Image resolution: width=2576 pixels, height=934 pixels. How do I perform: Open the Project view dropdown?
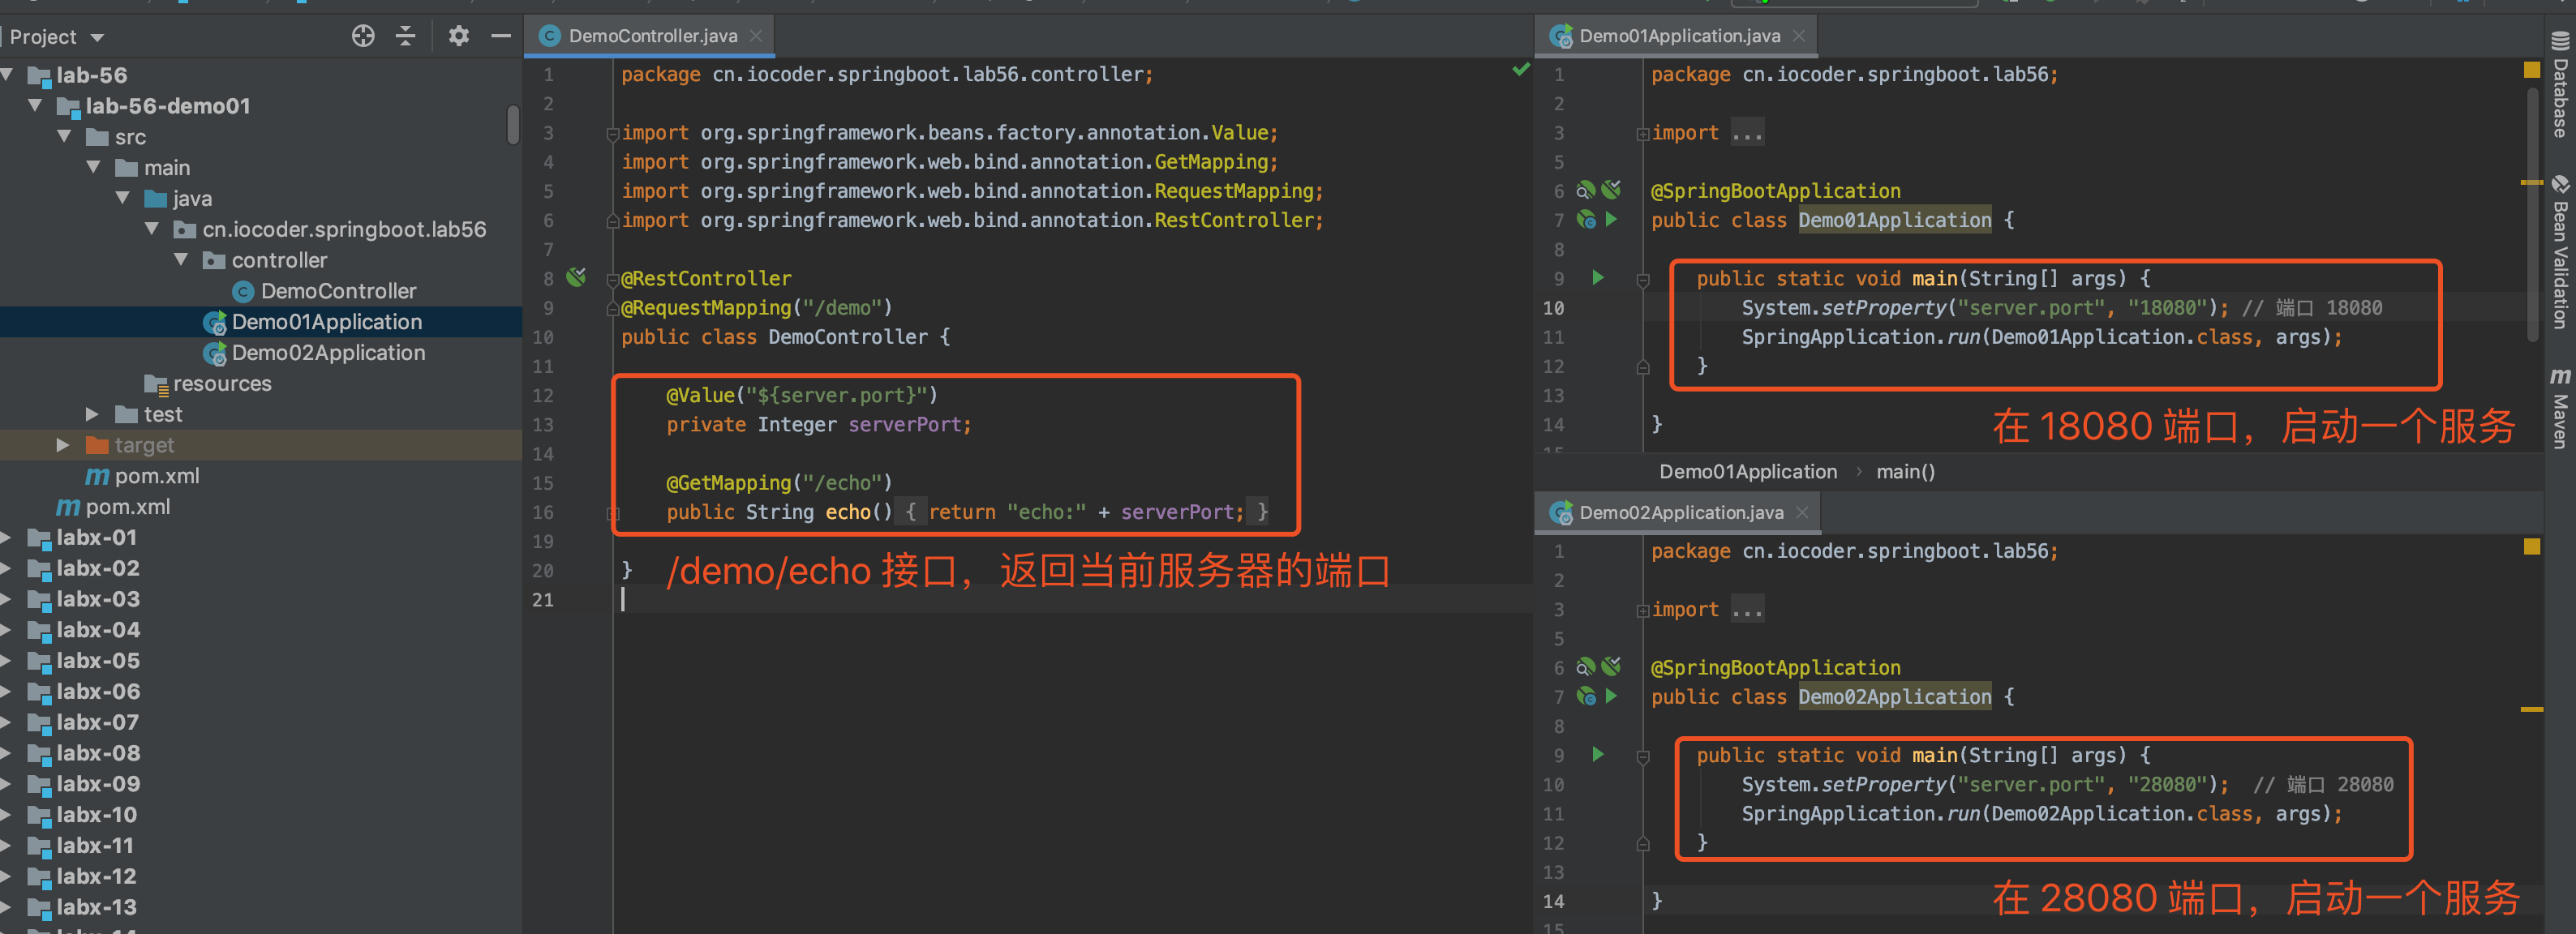click(55, 36)
